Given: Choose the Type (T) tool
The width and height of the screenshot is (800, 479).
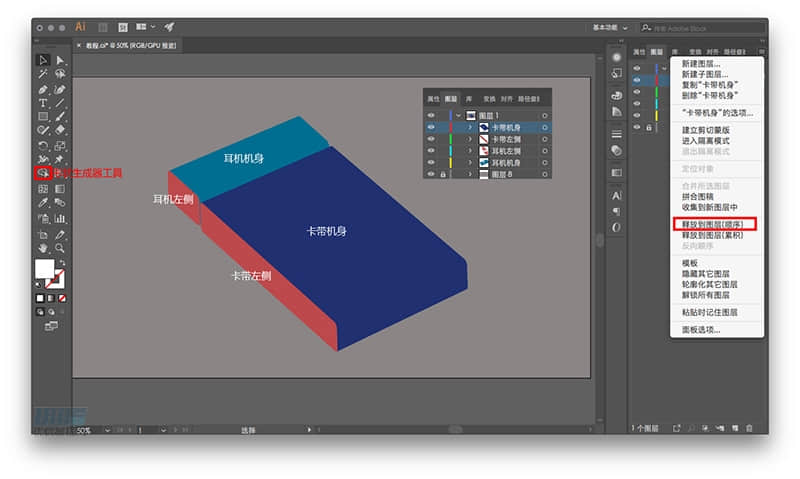Looking at the screenshot, I should pos(43,103).
